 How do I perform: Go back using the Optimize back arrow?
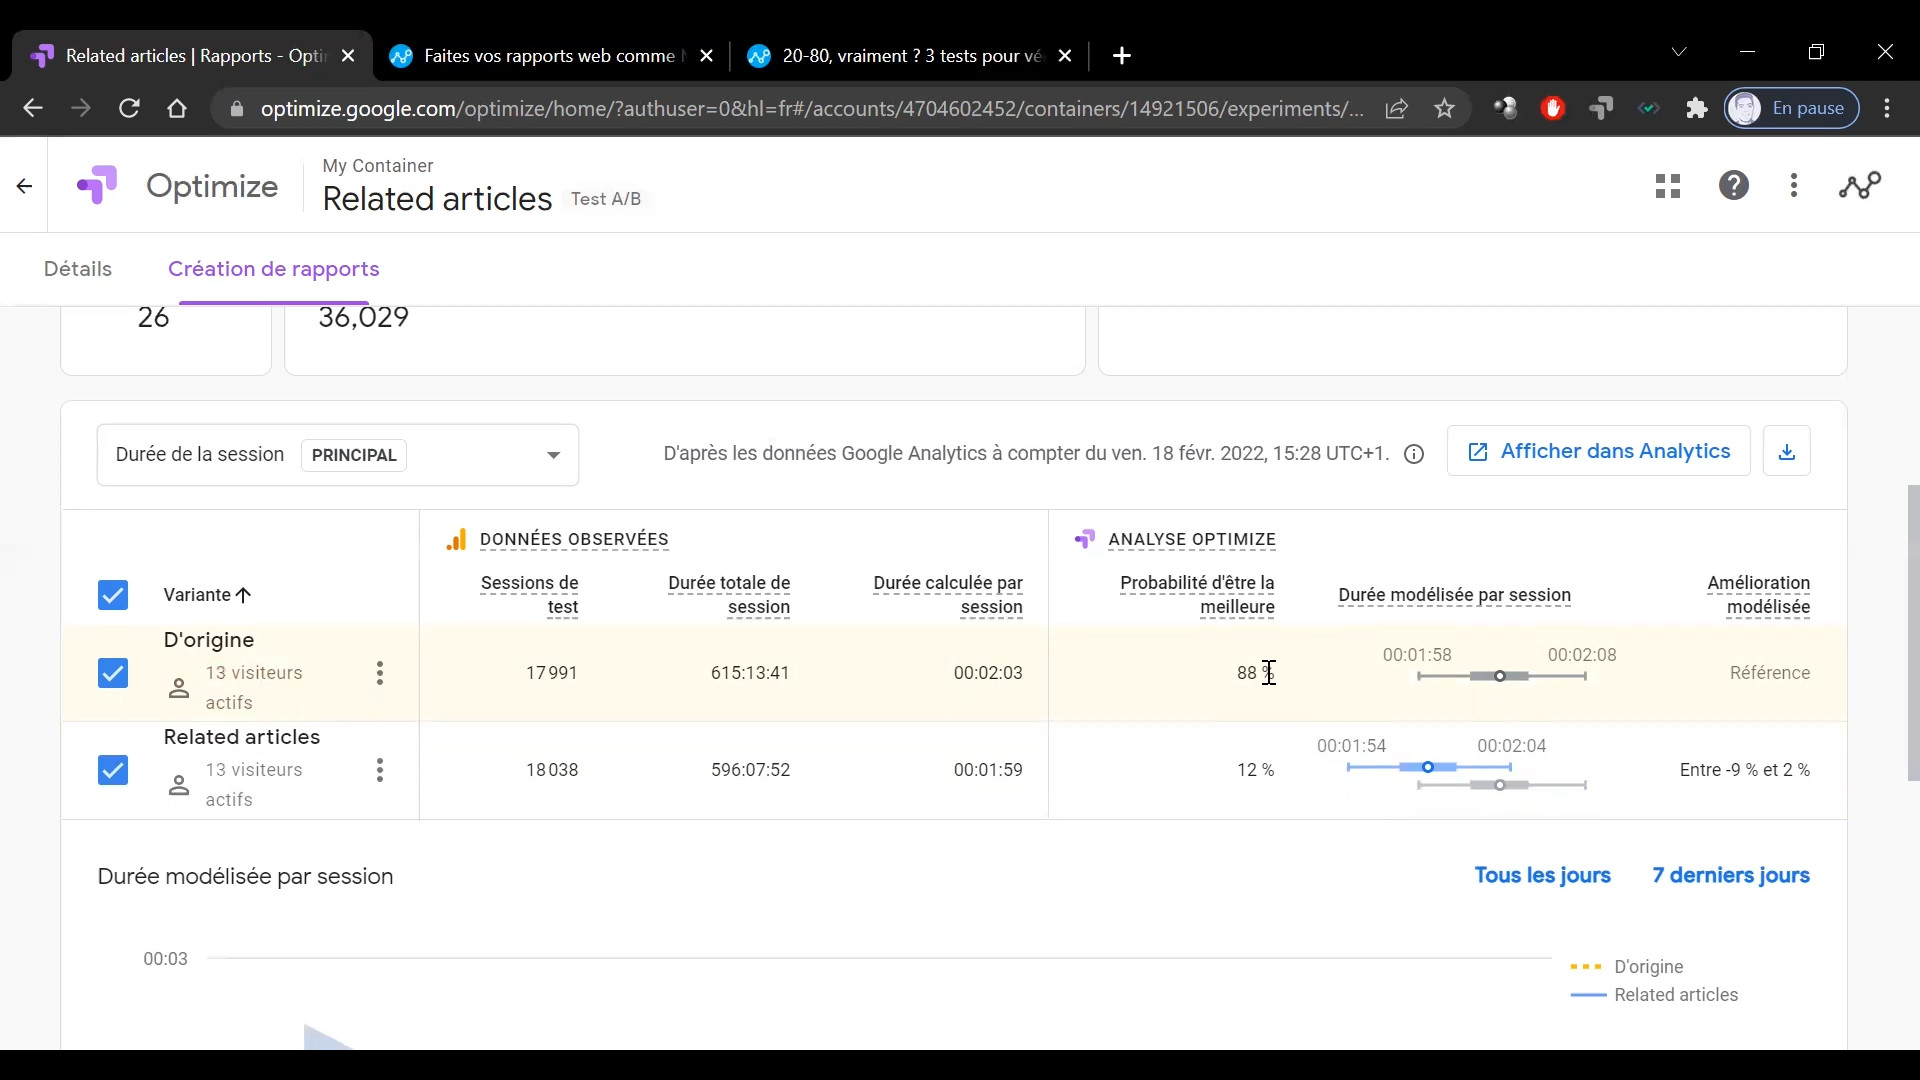(x=24, y=186)
